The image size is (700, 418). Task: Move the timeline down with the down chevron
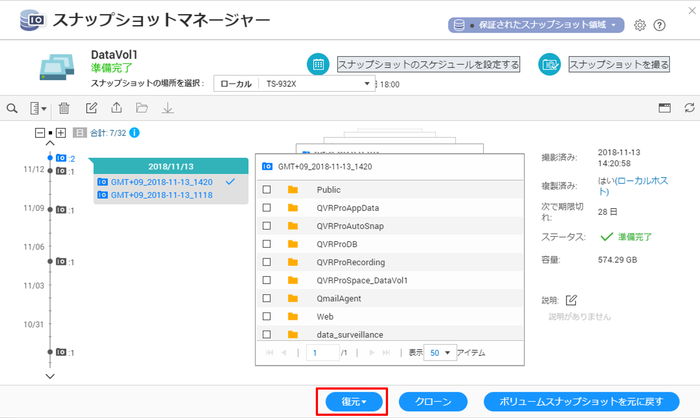pos(50,376)
